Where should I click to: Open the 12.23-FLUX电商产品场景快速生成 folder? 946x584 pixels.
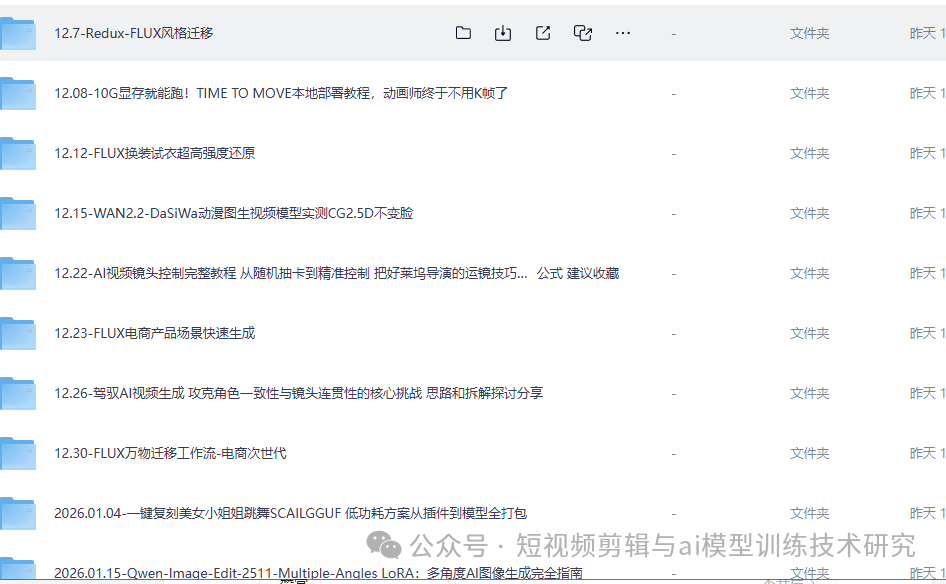155,333
